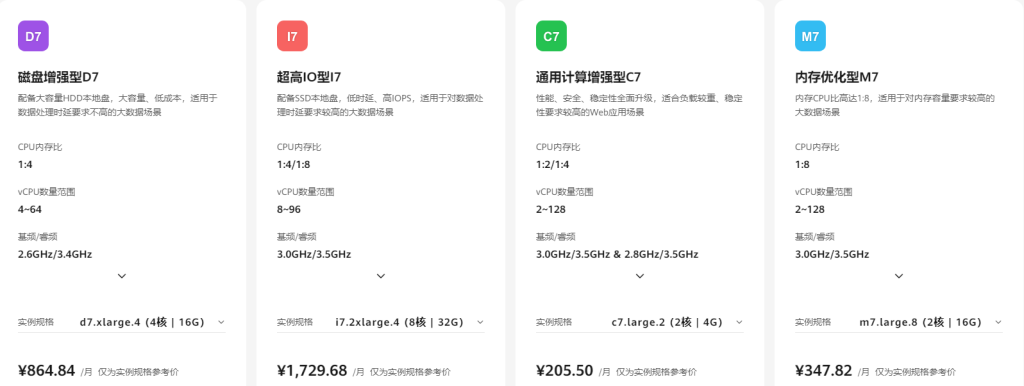Click the vCPU数量范围 label in I7 card
1024x386 pixels.
[x=306, y=192]
